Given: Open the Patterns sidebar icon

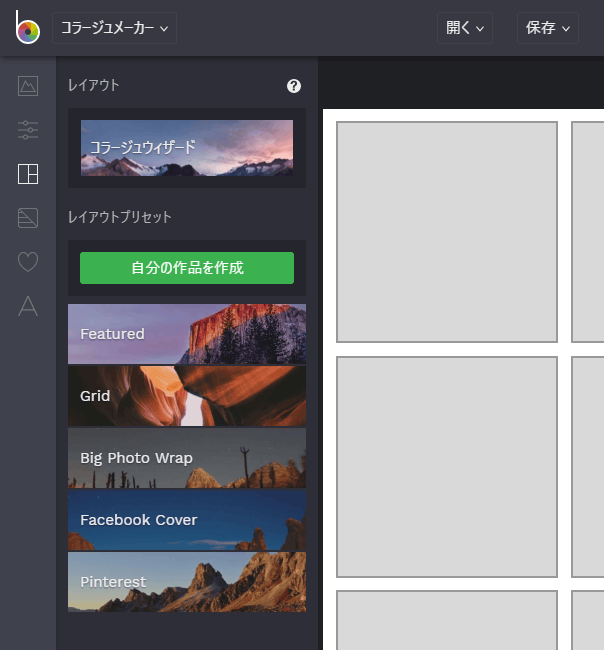Looking at the screenshot, I should (28, 218).
